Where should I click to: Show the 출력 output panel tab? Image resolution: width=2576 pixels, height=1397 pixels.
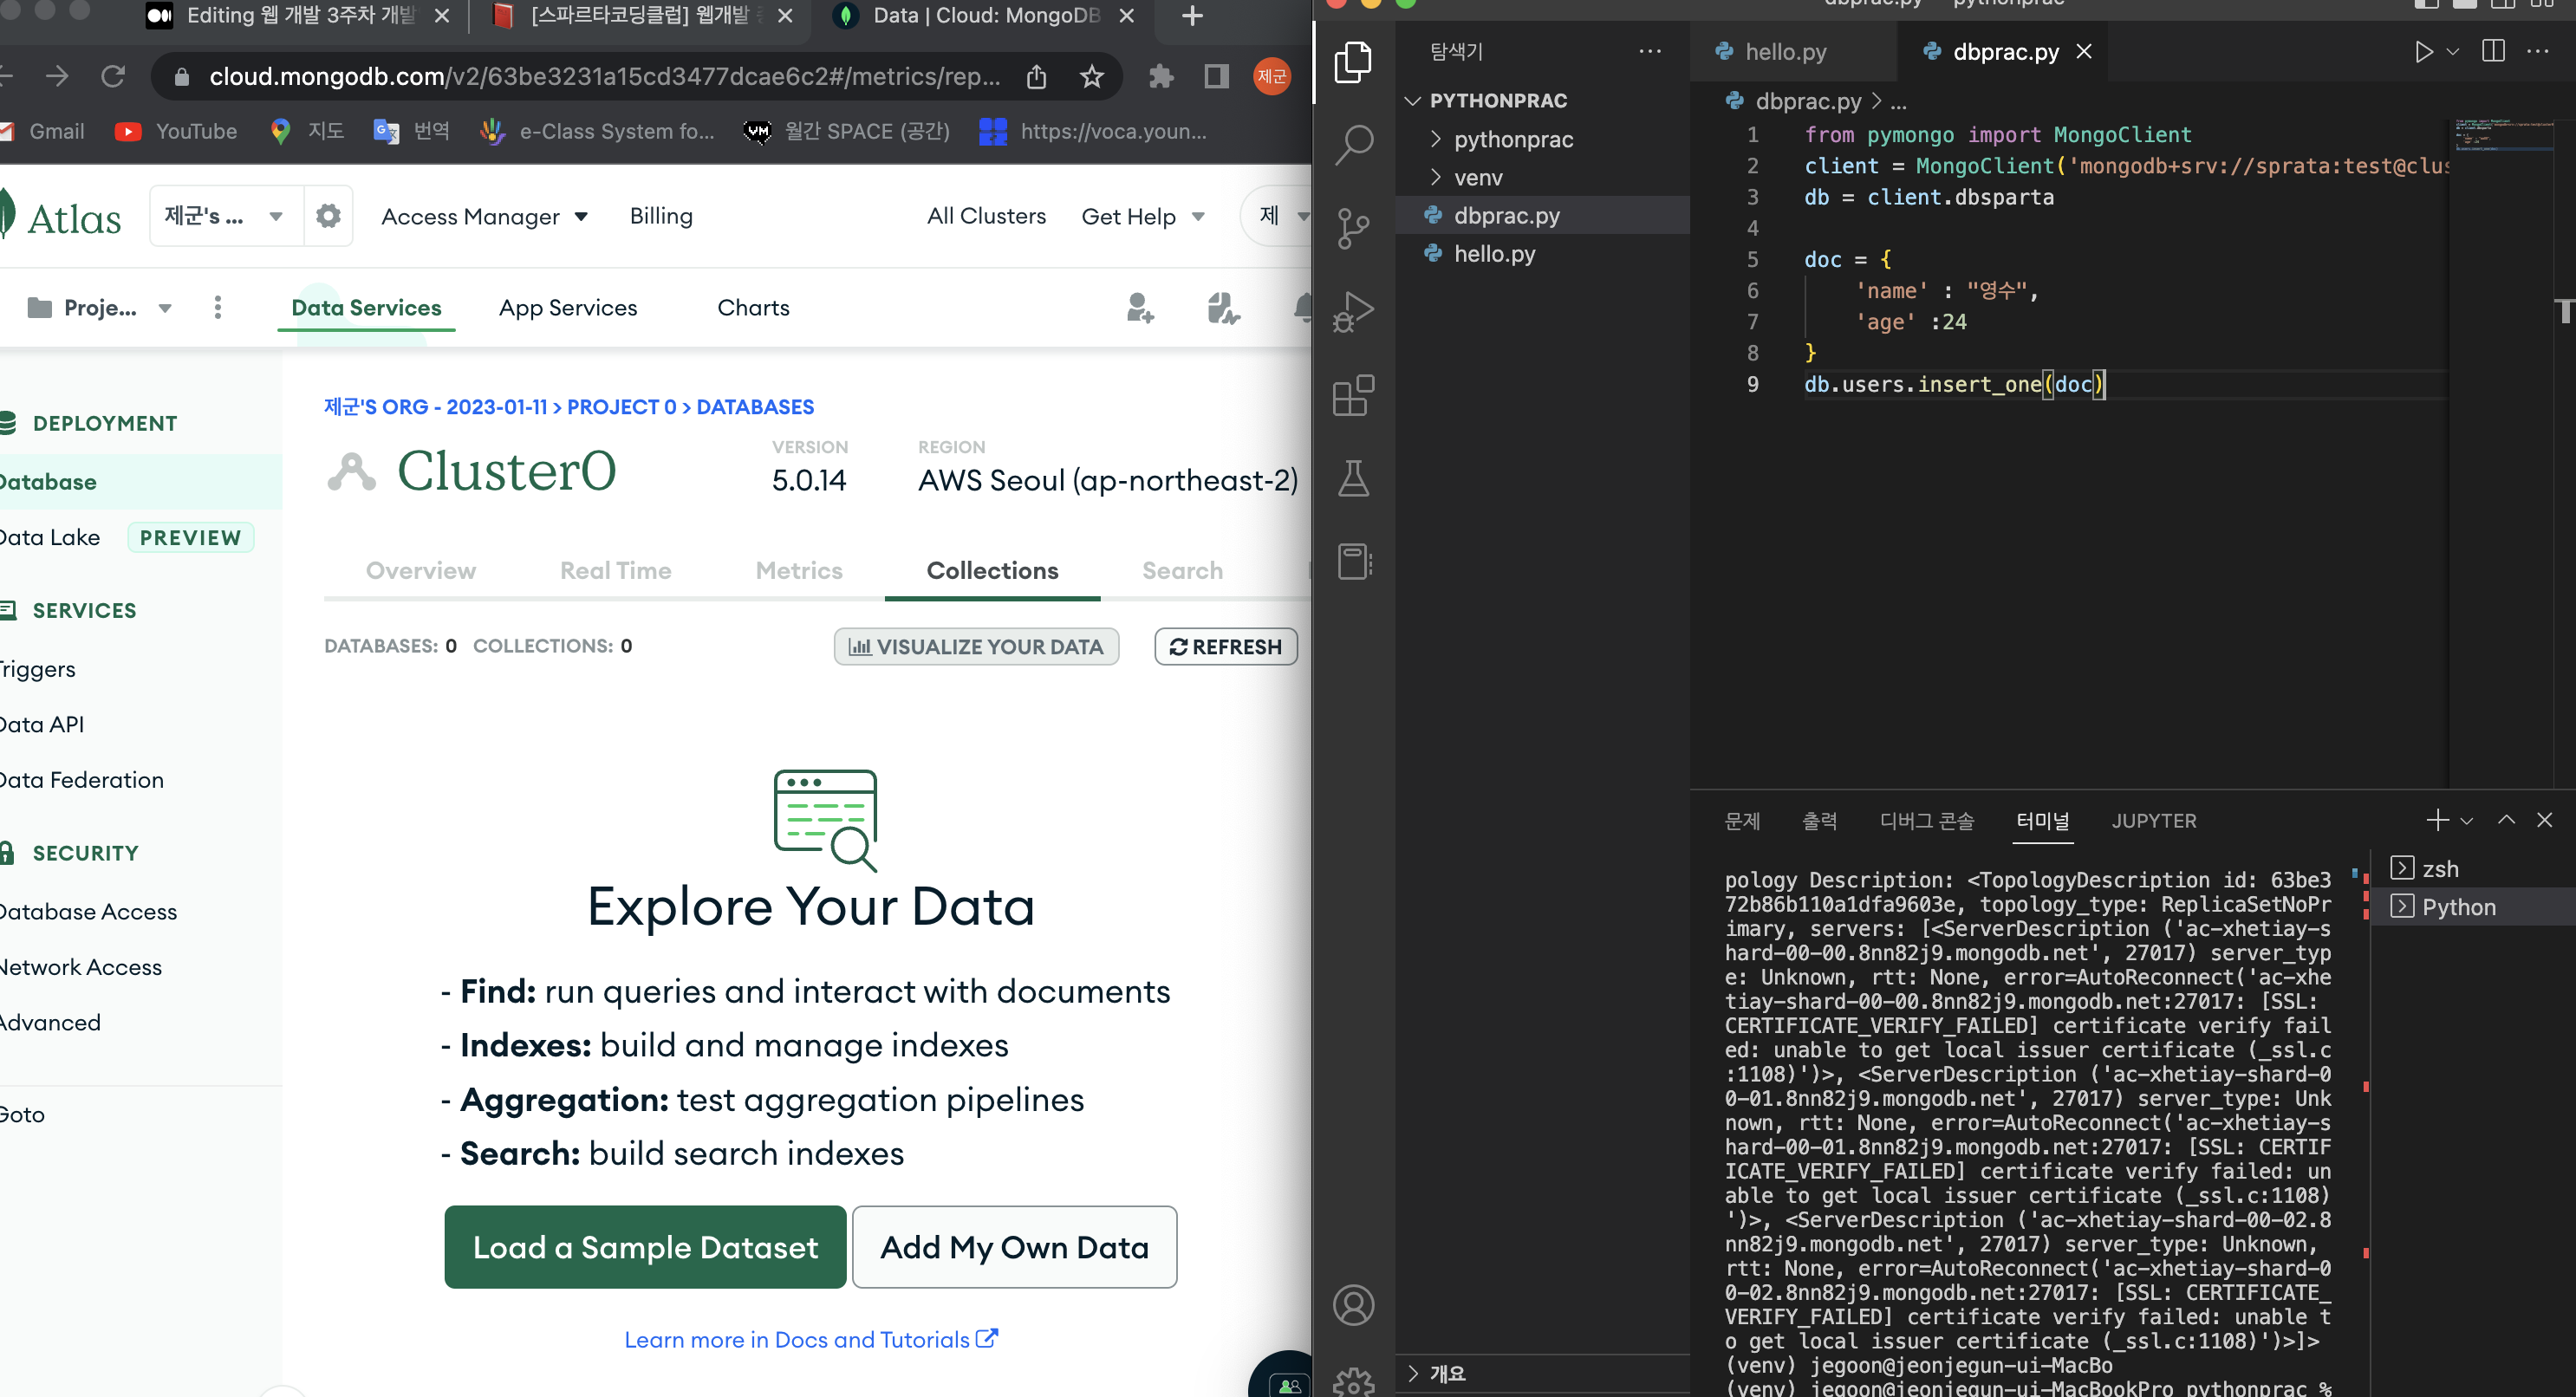(1820, 821)
